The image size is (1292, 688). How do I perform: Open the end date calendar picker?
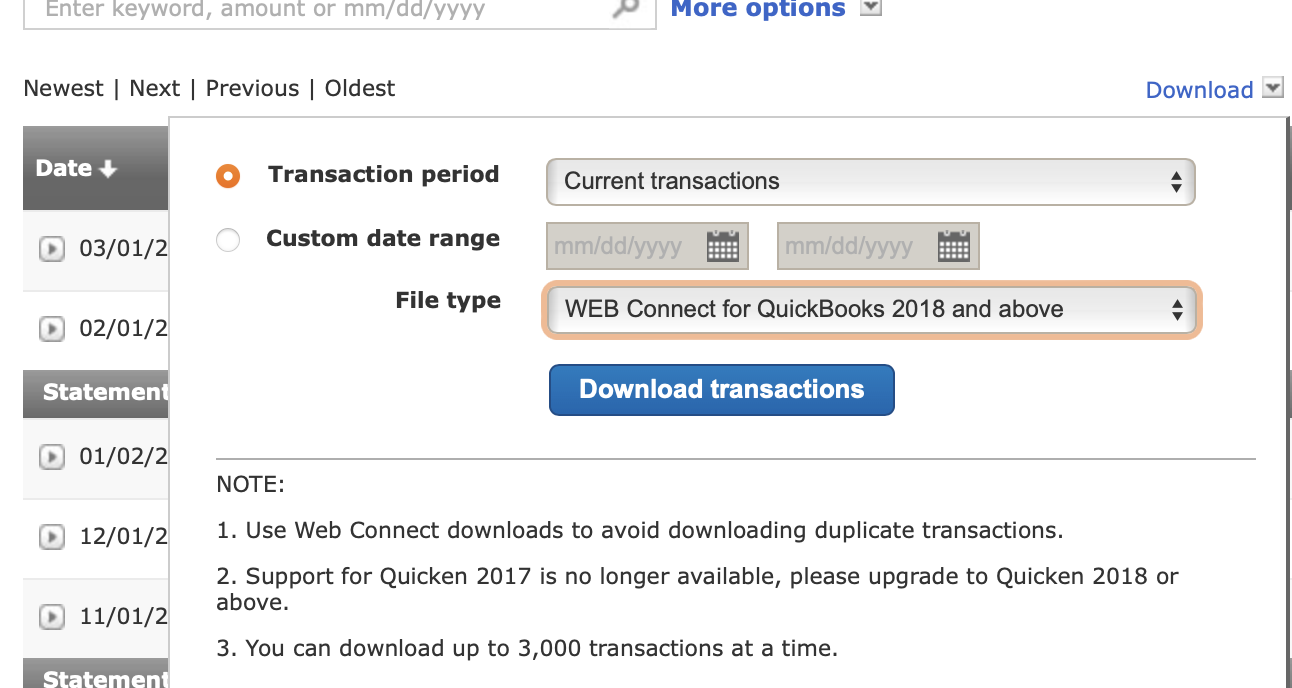954,246
